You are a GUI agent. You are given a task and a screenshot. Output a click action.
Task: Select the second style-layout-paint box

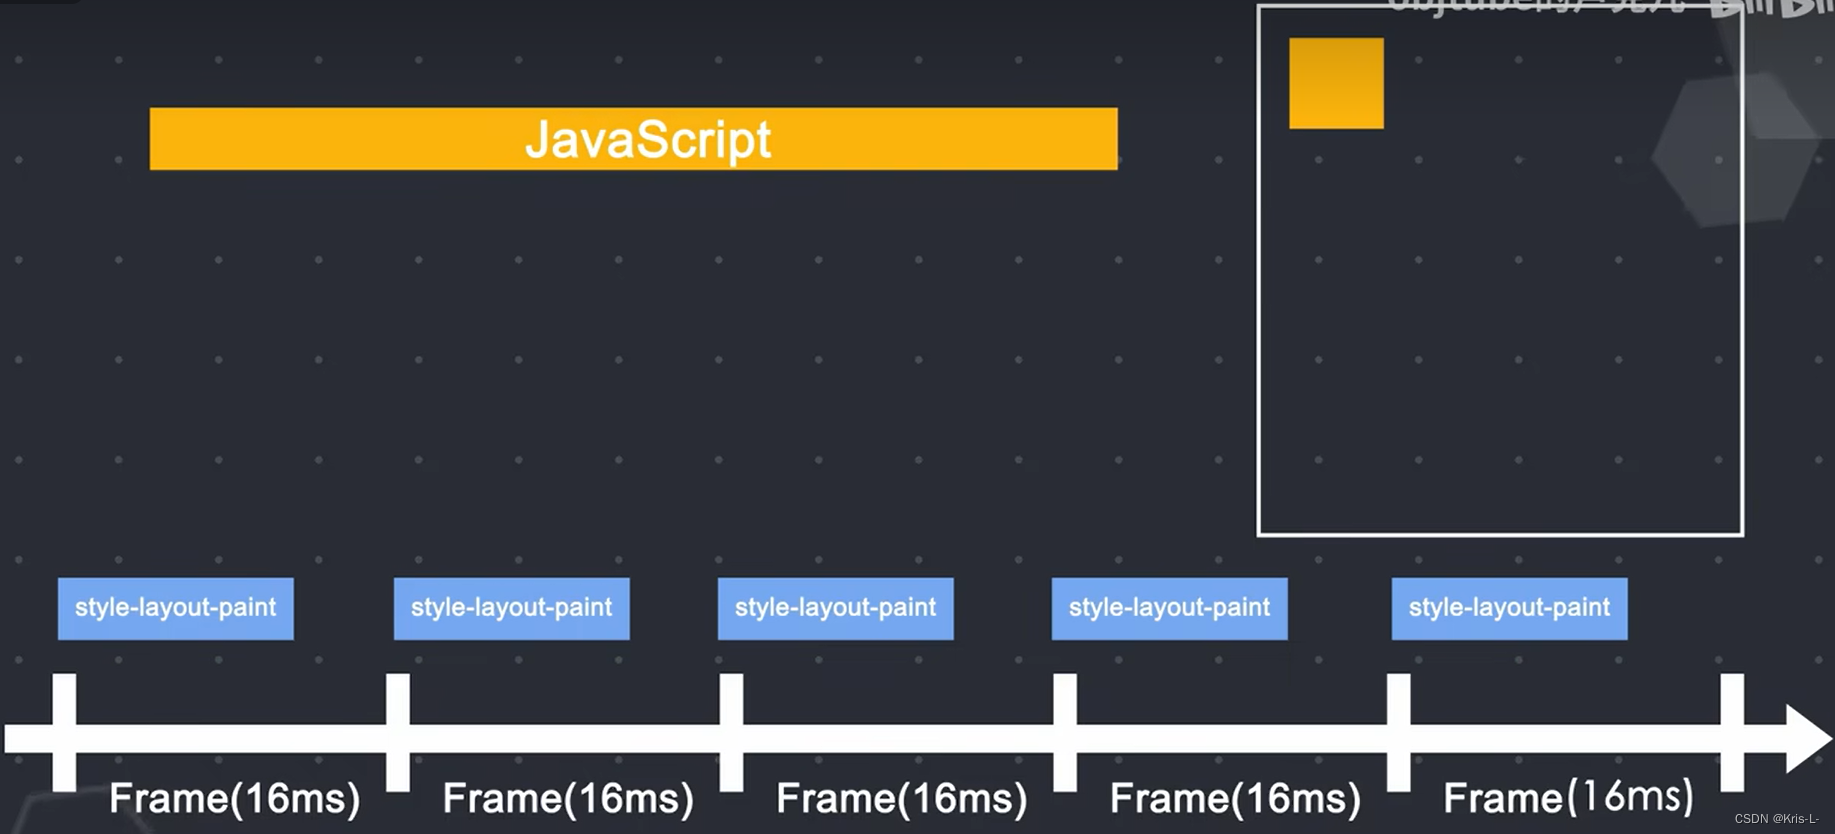click(512, 608)
